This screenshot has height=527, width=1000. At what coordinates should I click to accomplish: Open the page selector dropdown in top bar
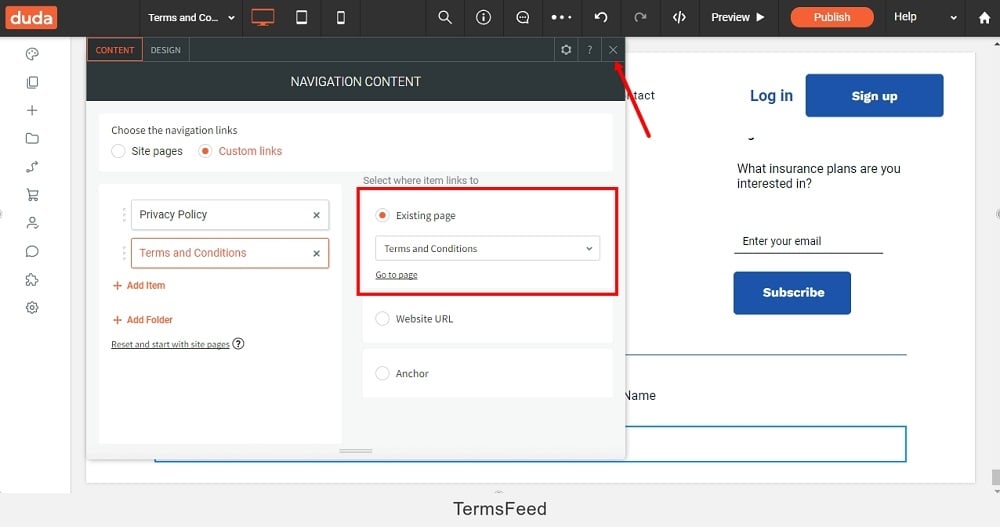[191, 18]
